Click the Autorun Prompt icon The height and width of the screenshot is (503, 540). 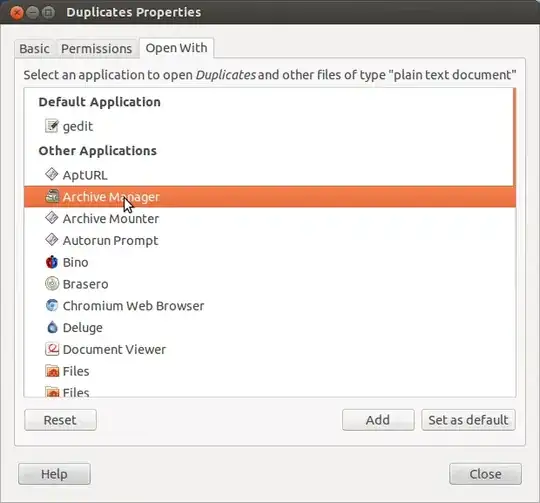tap(52, 240)
